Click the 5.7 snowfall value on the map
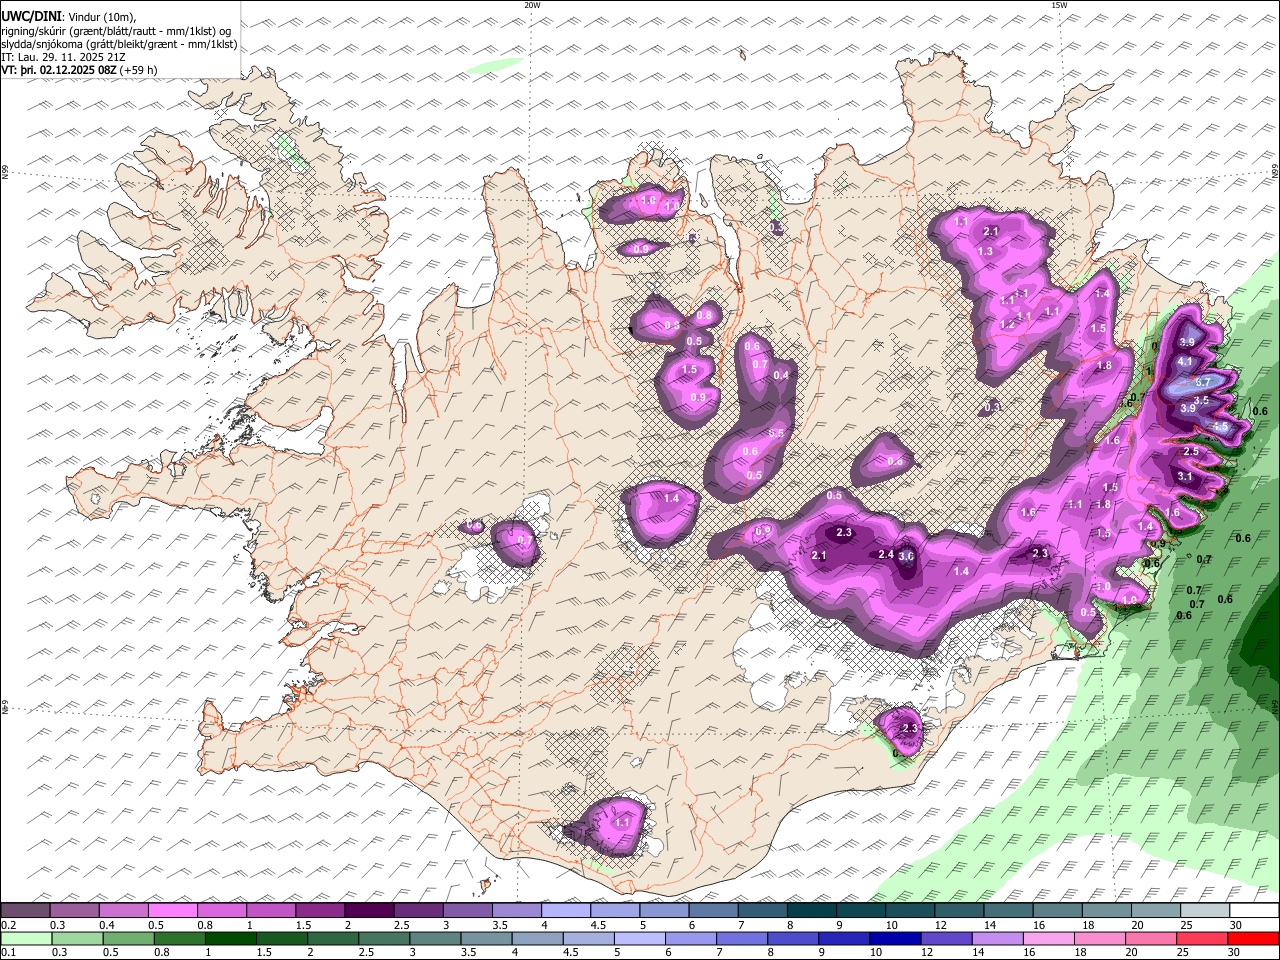The image size is (1280, 960). [1204, 382]
